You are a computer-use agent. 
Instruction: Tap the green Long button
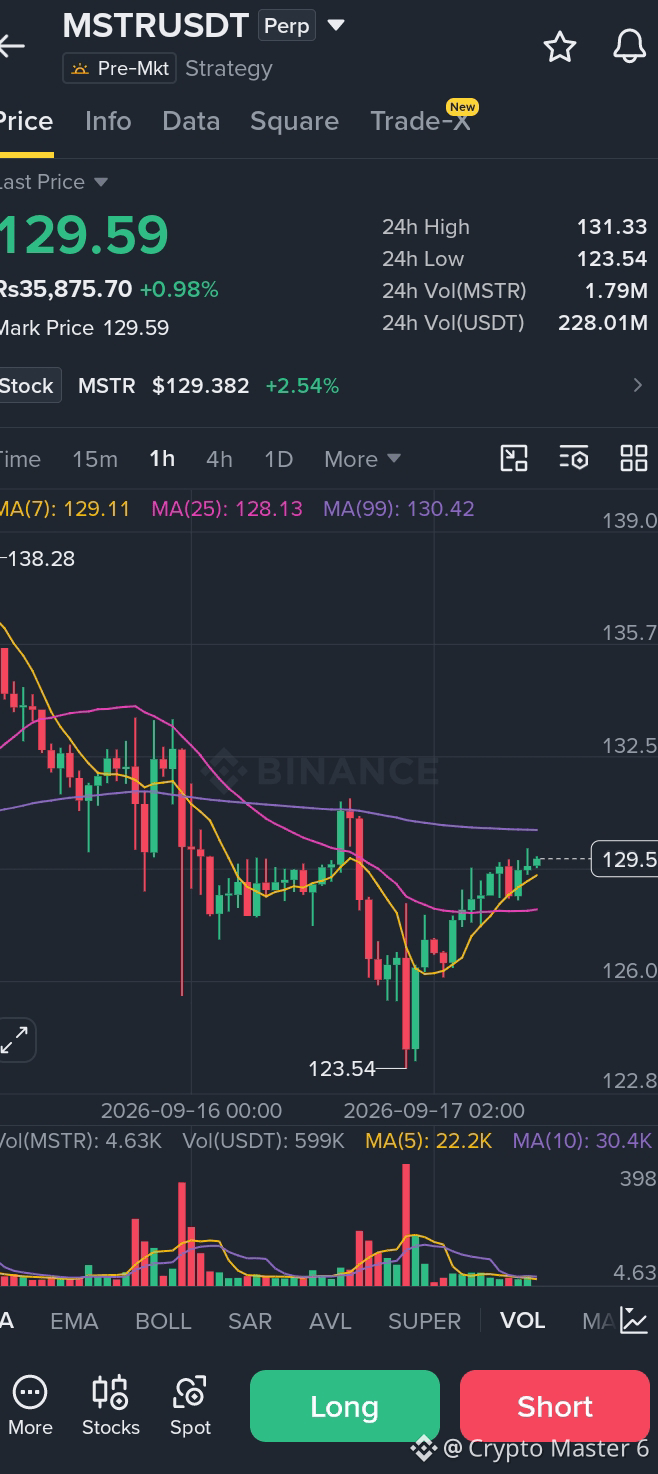coord(345,1406)
